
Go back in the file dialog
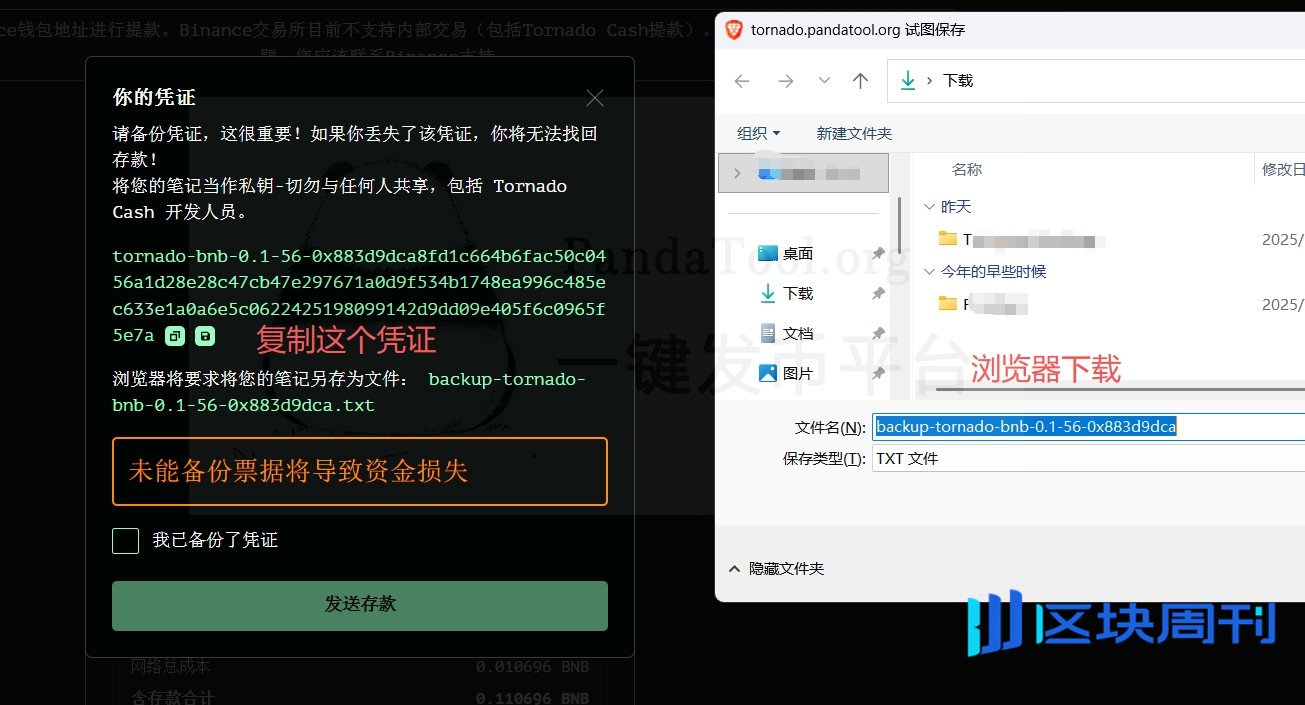pyautogui.click(x=742, y=81)
